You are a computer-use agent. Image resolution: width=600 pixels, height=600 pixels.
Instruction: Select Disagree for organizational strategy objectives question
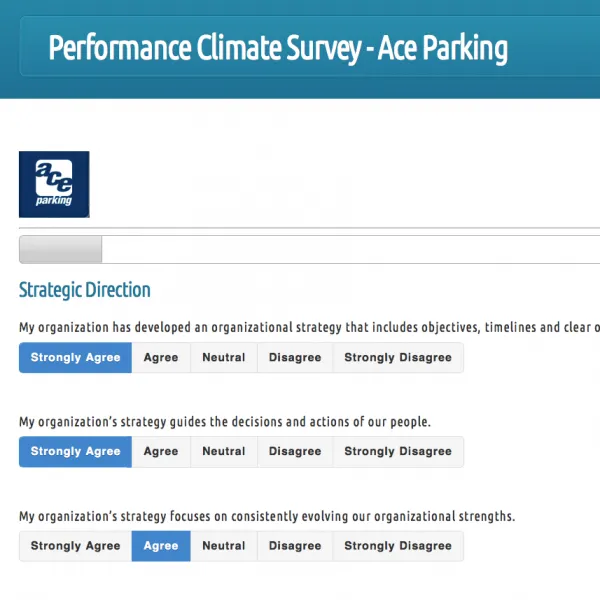(x=295, y=357)
